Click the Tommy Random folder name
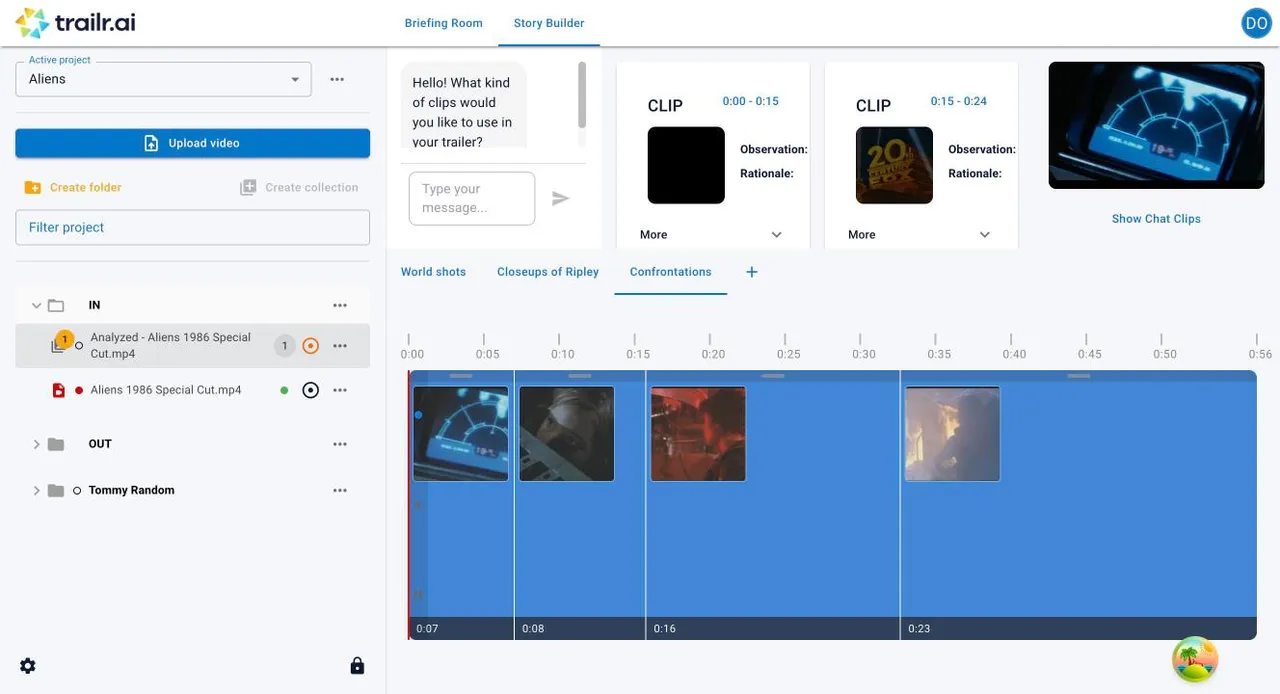Screen dimensions: 1280x694 (131, 490)
